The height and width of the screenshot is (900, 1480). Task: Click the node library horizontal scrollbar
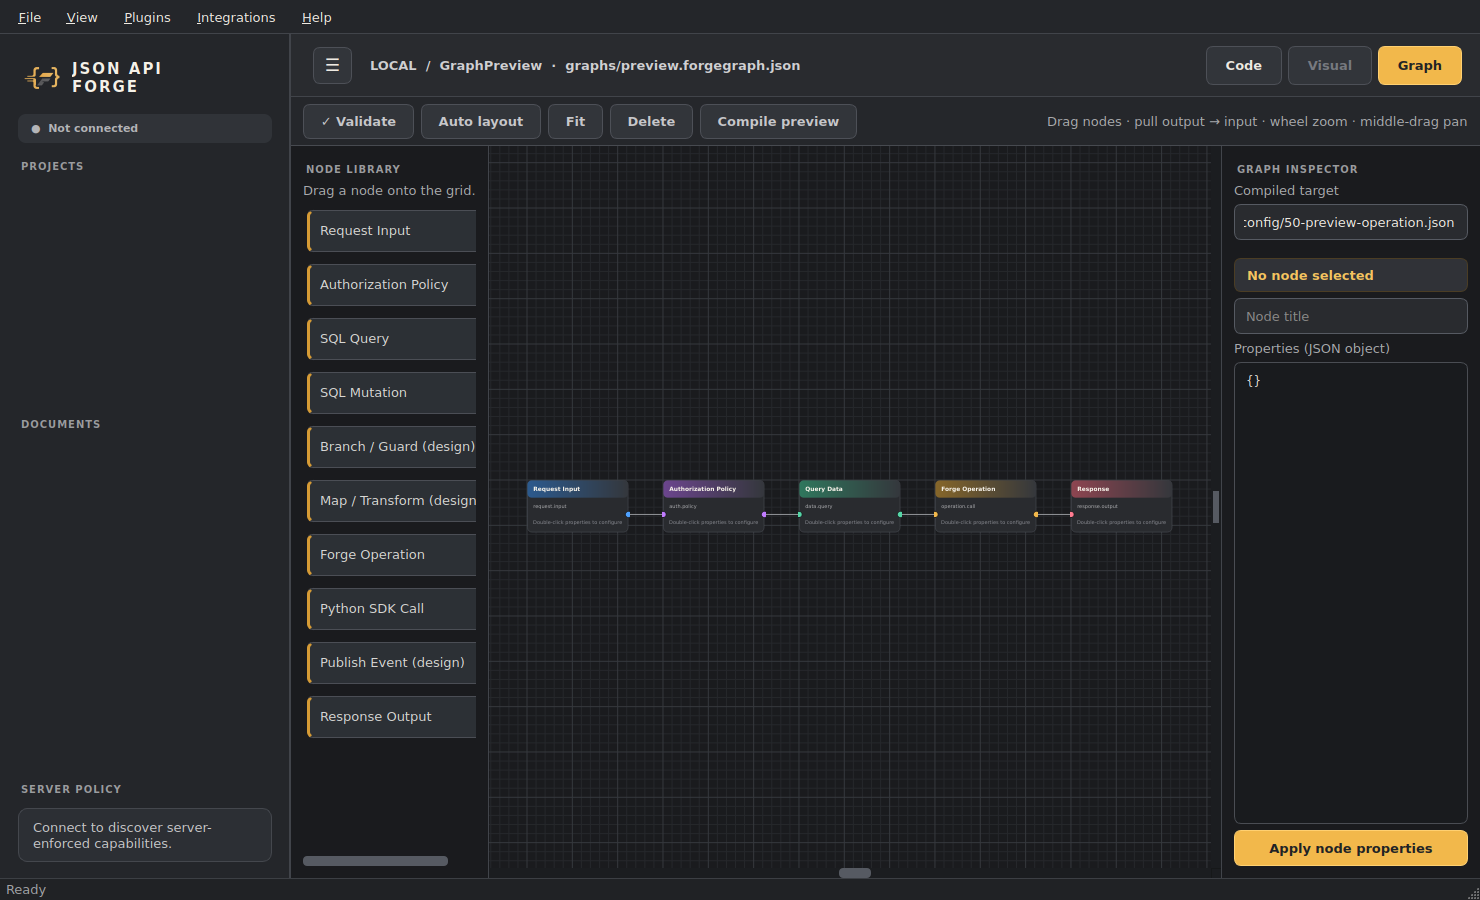coord(375,861)
